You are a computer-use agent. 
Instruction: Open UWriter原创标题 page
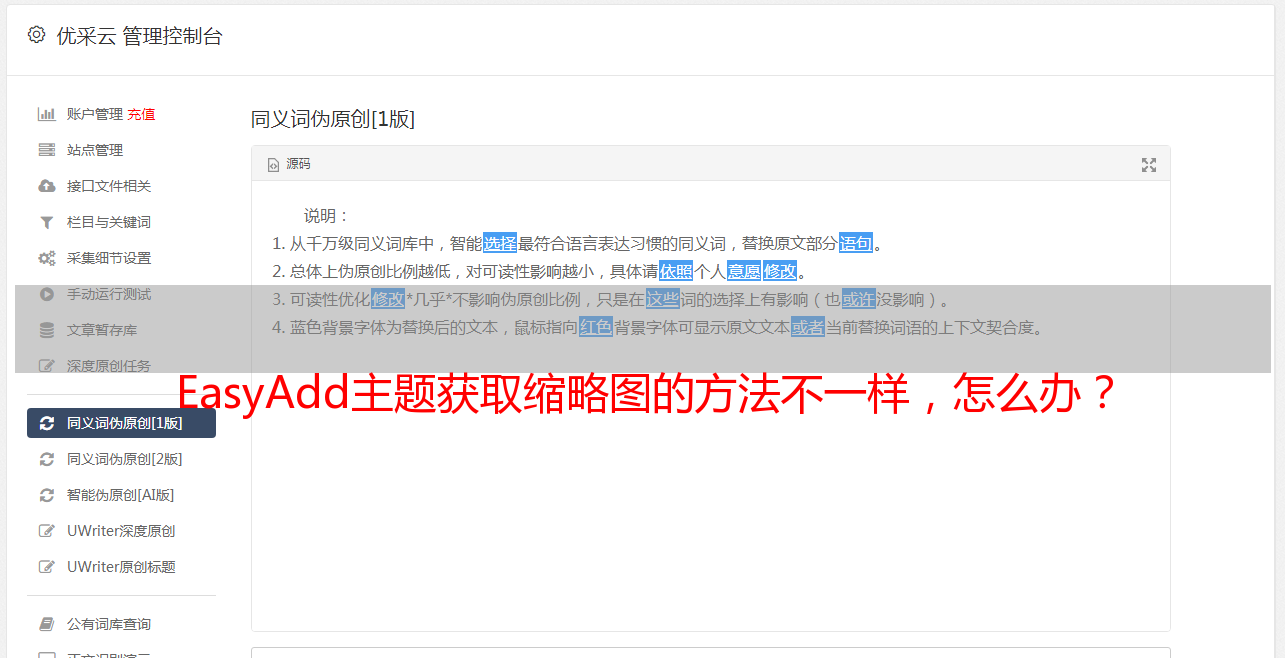[x=121, y=567]
